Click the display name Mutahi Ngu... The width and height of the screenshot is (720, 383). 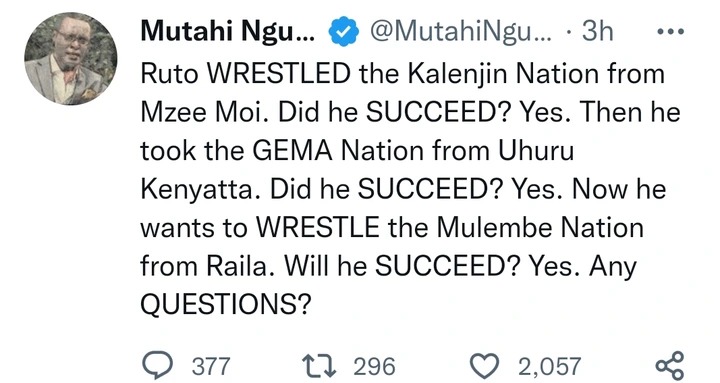(228, 31)
